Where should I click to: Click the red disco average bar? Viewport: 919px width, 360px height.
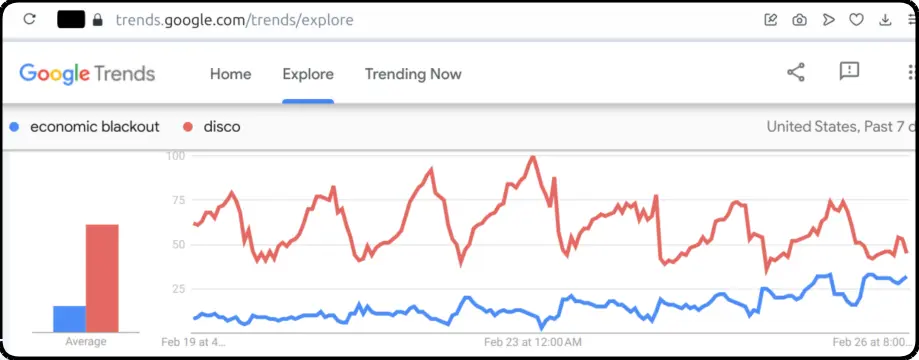(x=102, y=279)
